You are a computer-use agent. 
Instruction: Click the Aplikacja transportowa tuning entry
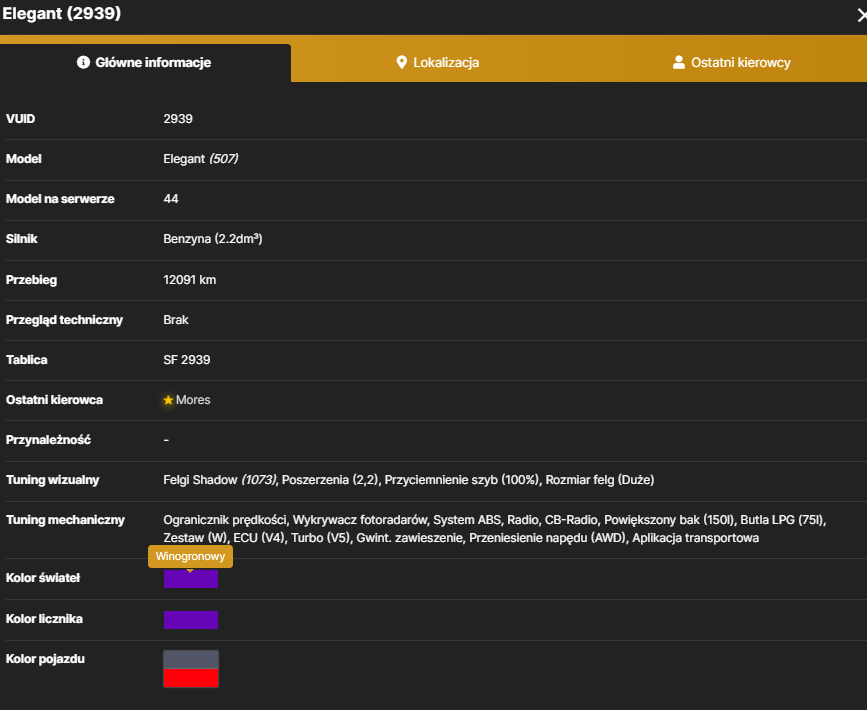click(x=696, y=538)
